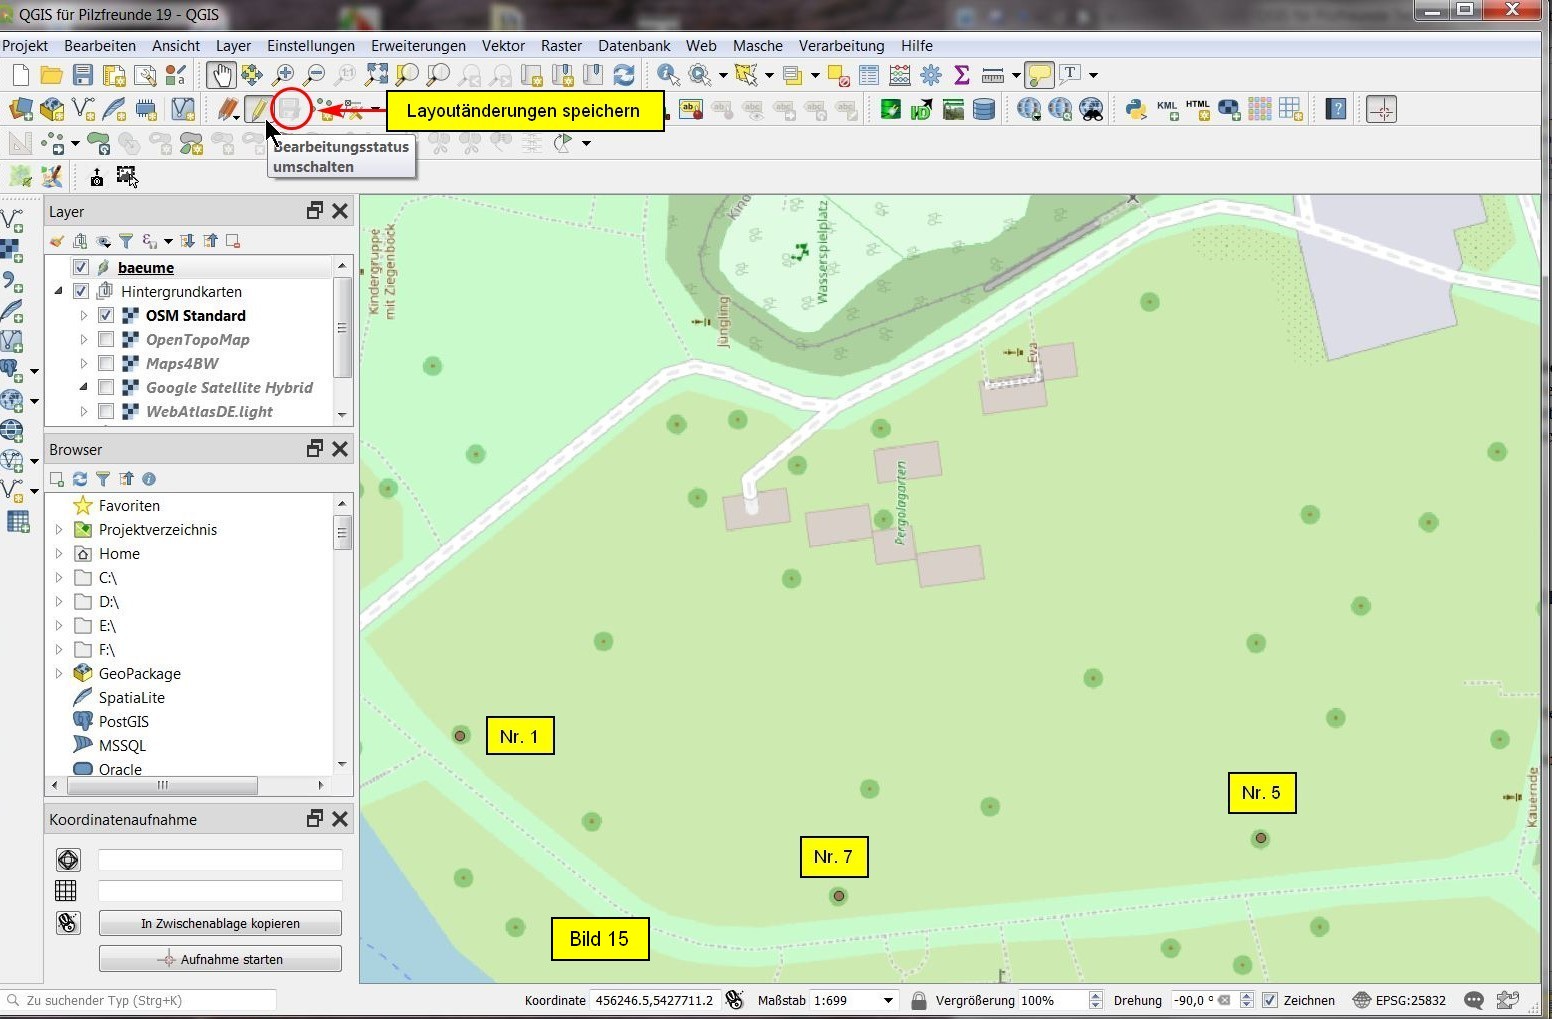The image size is (1552, 1019).
Task: Click the Zoom In magnifier tool
Action: pos(284,75)
